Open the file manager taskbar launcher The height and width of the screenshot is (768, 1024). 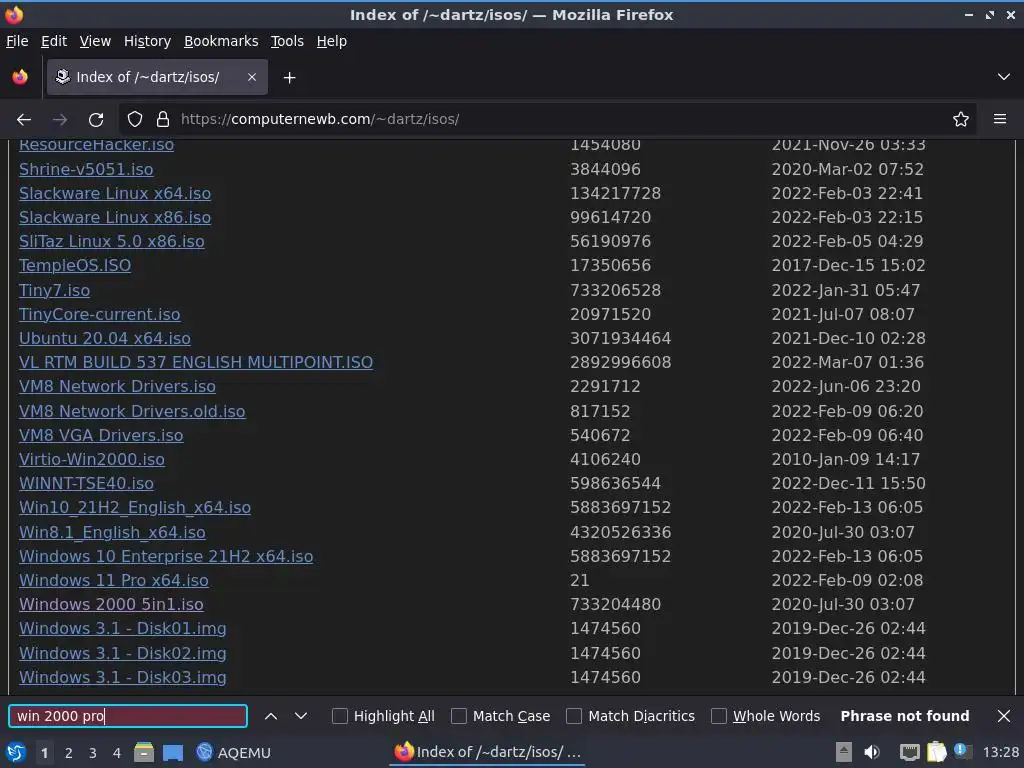(x=144, y=752)
